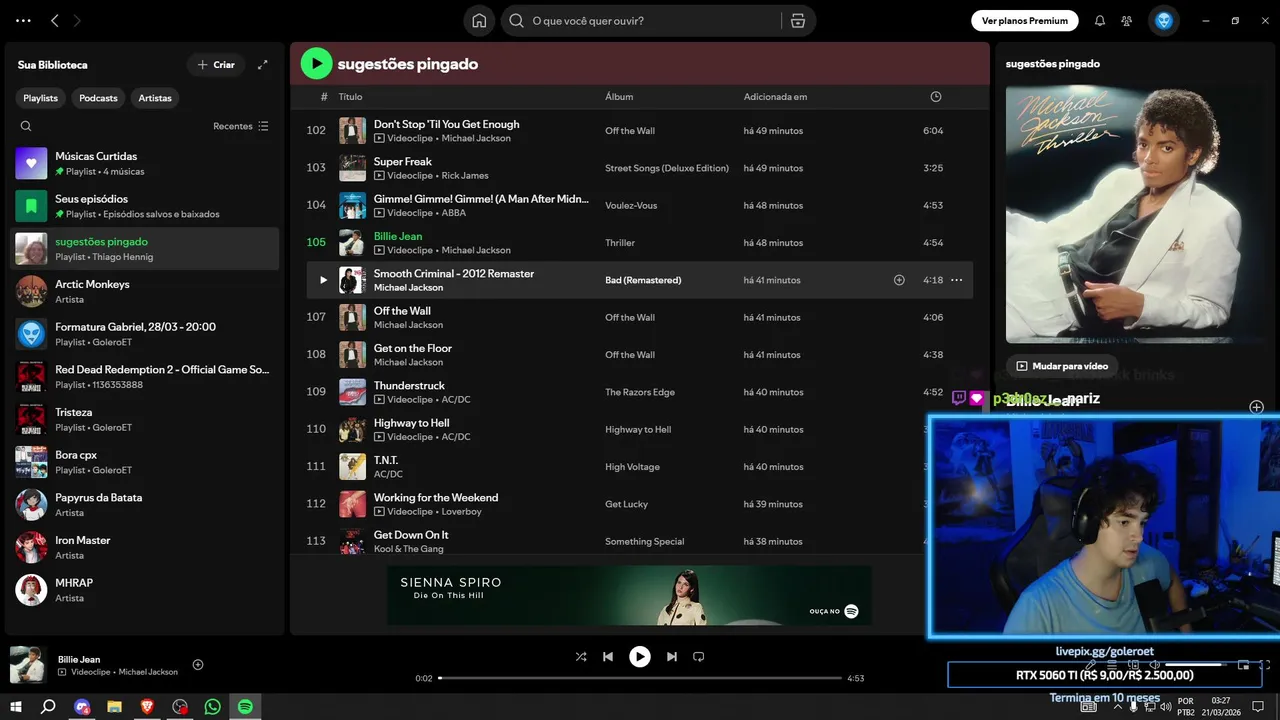Open friend activity icon in top bar
Image resolution: width=1280 pixels, height=720 pixels.
pos(1127,21)
